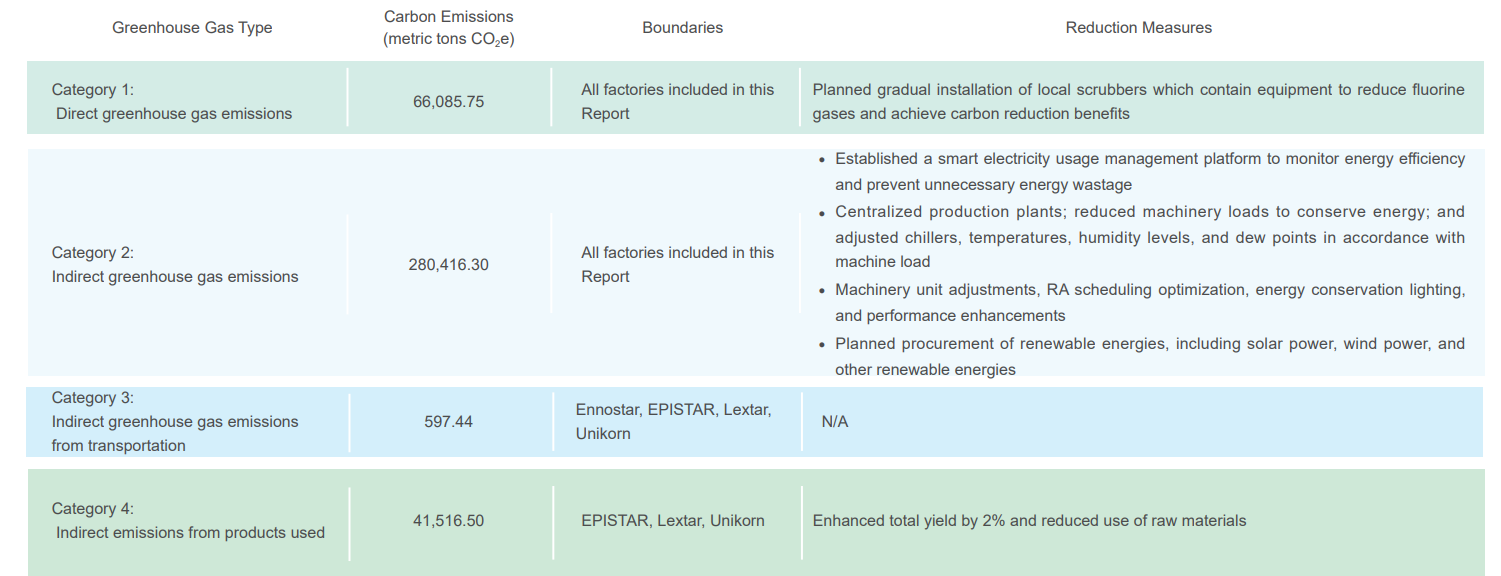Select the 66,085.75 emissions value

point(448,101)
